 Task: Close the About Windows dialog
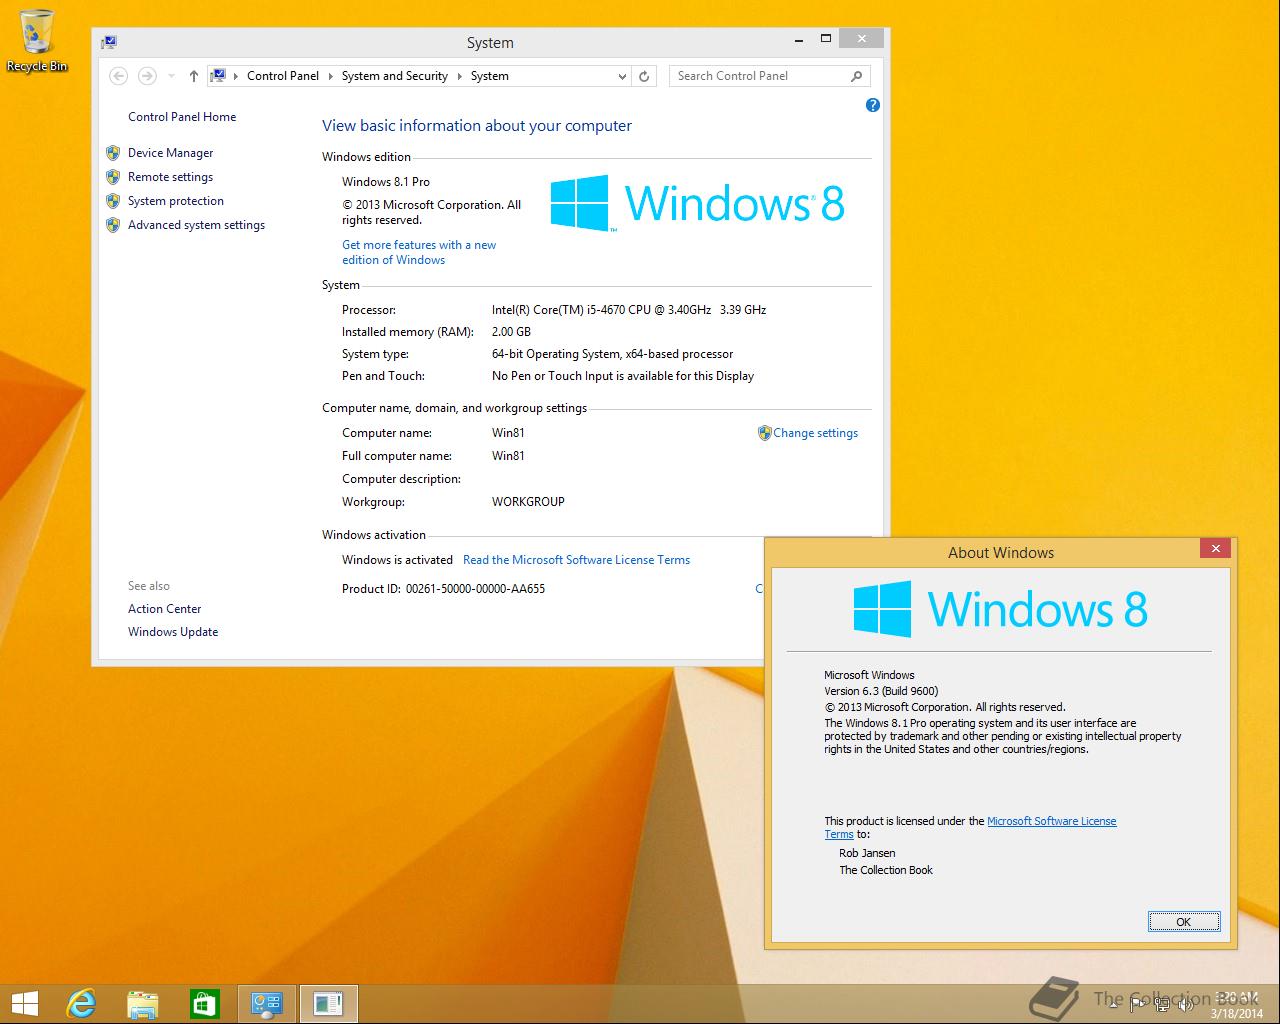pyautogui.click(x=1216, y=548)
